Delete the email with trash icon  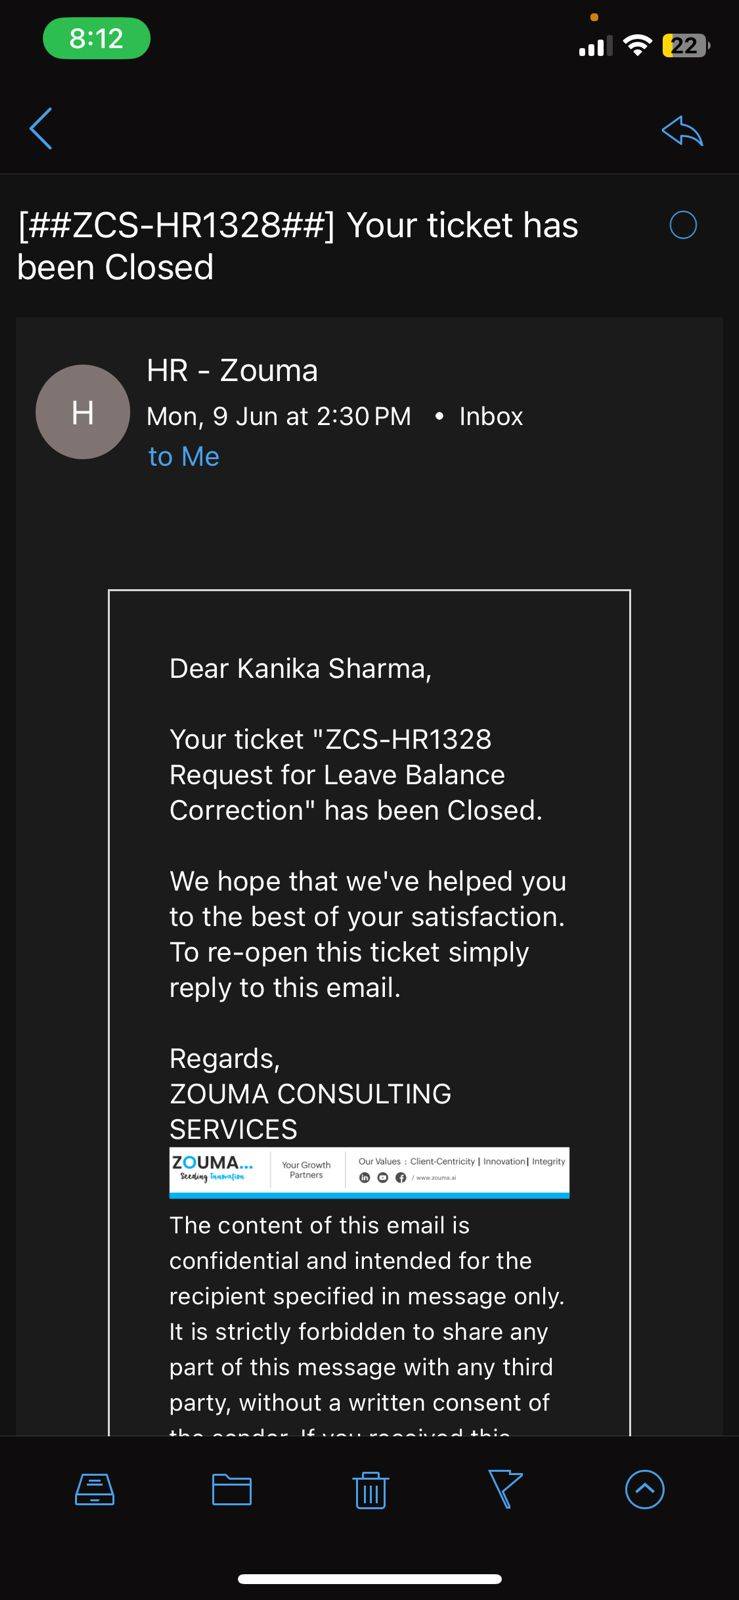click(370, 1490)
